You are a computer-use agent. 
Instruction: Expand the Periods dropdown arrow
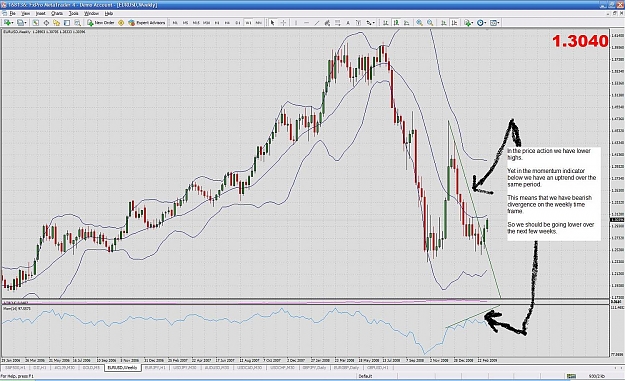(x=485, y=23)
